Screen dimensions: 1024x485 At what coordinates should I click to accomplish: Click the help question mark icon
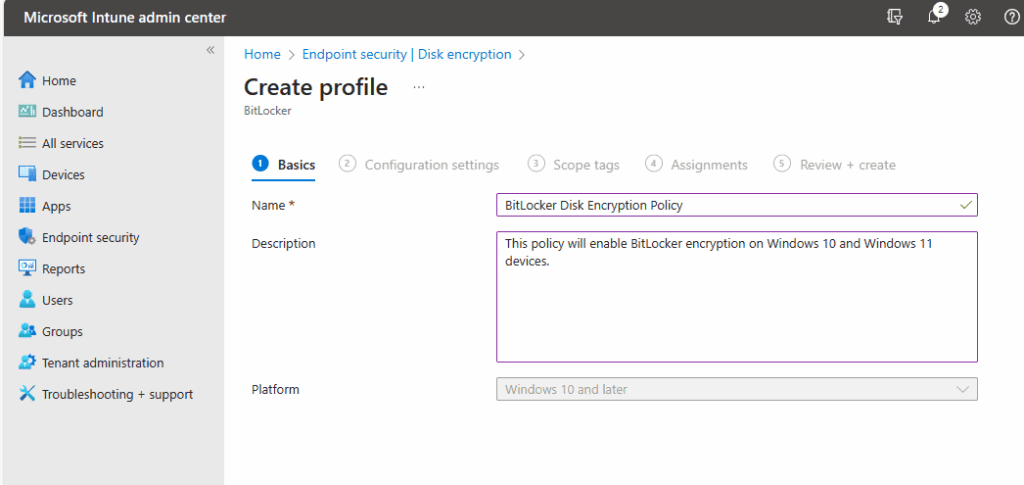(1010, 17)
